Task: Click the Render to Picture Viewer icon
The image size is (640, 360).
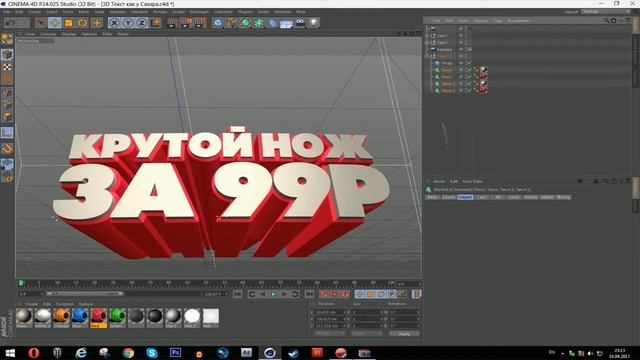Action: tap(187, 22)
